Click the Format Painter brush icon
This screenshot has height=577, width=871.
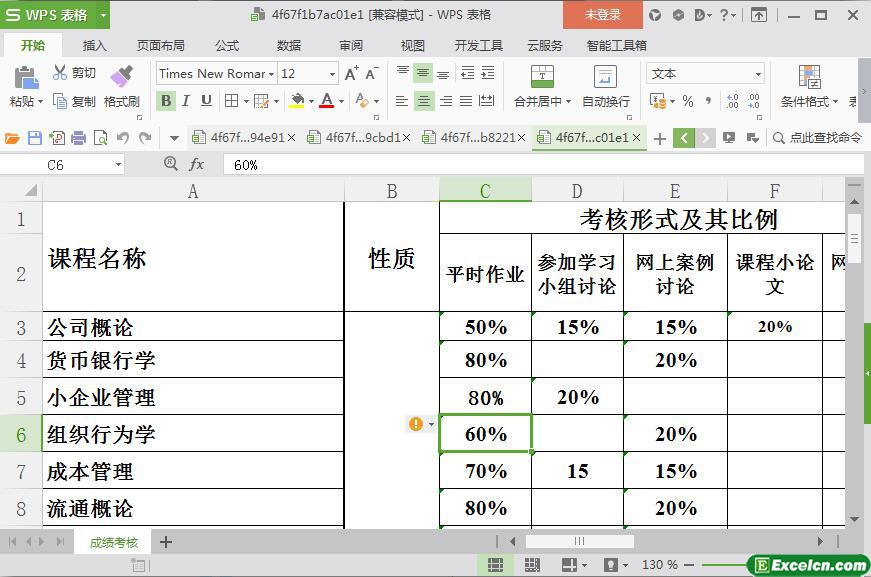coord(121,76)
